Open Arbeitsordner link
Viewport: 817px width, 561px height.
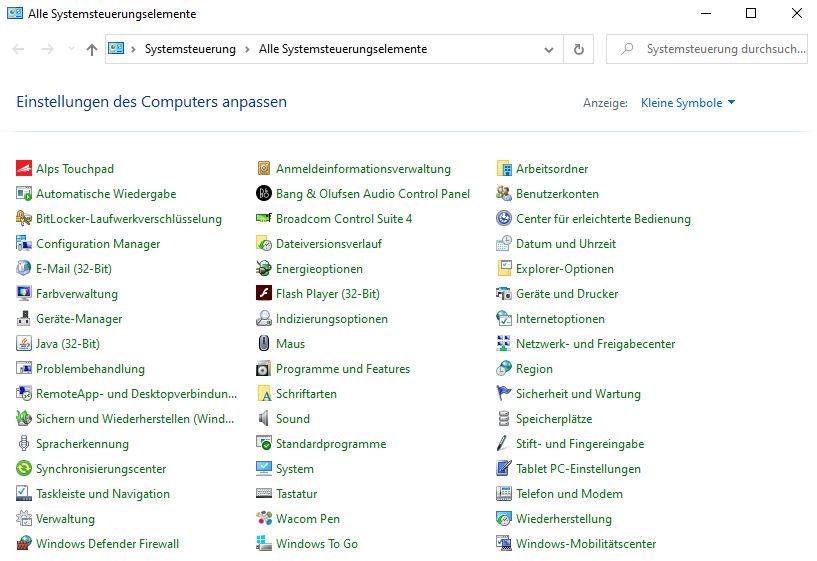point(552,169)
